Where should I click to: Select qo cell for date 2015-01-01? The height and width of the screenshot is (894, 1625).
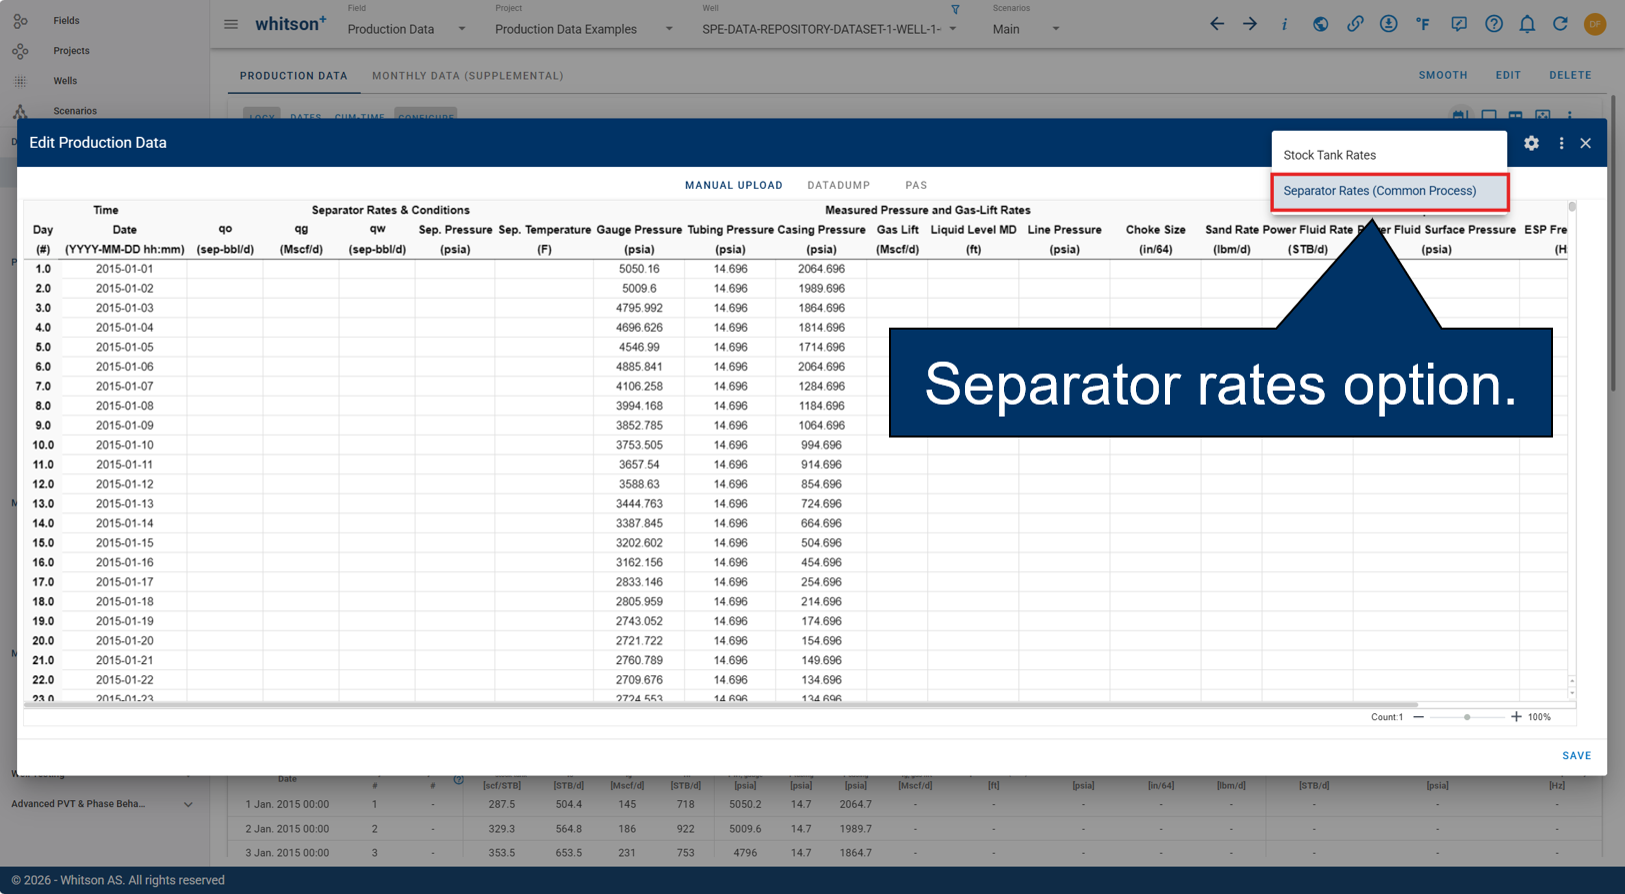(x=225, y=269)
